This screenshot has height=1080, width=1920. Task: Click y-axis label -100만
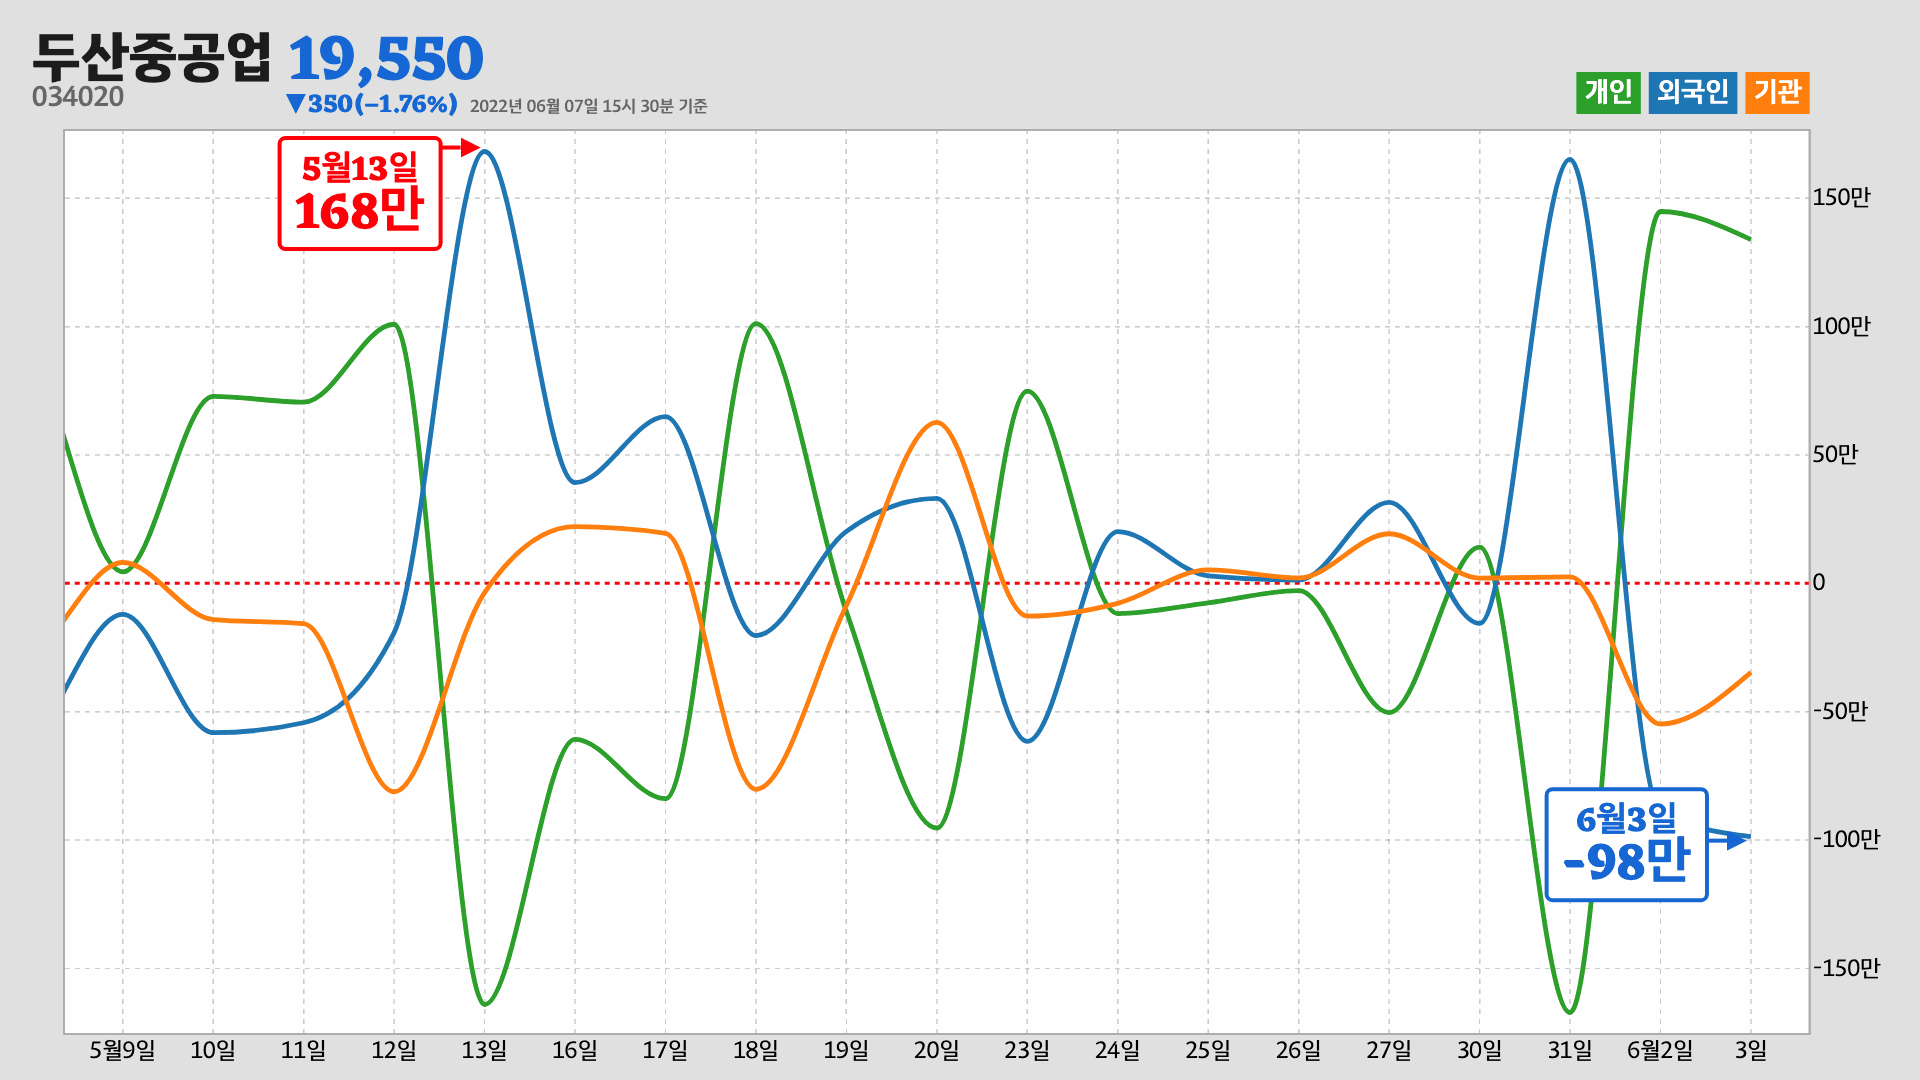tap(1846, 840)
